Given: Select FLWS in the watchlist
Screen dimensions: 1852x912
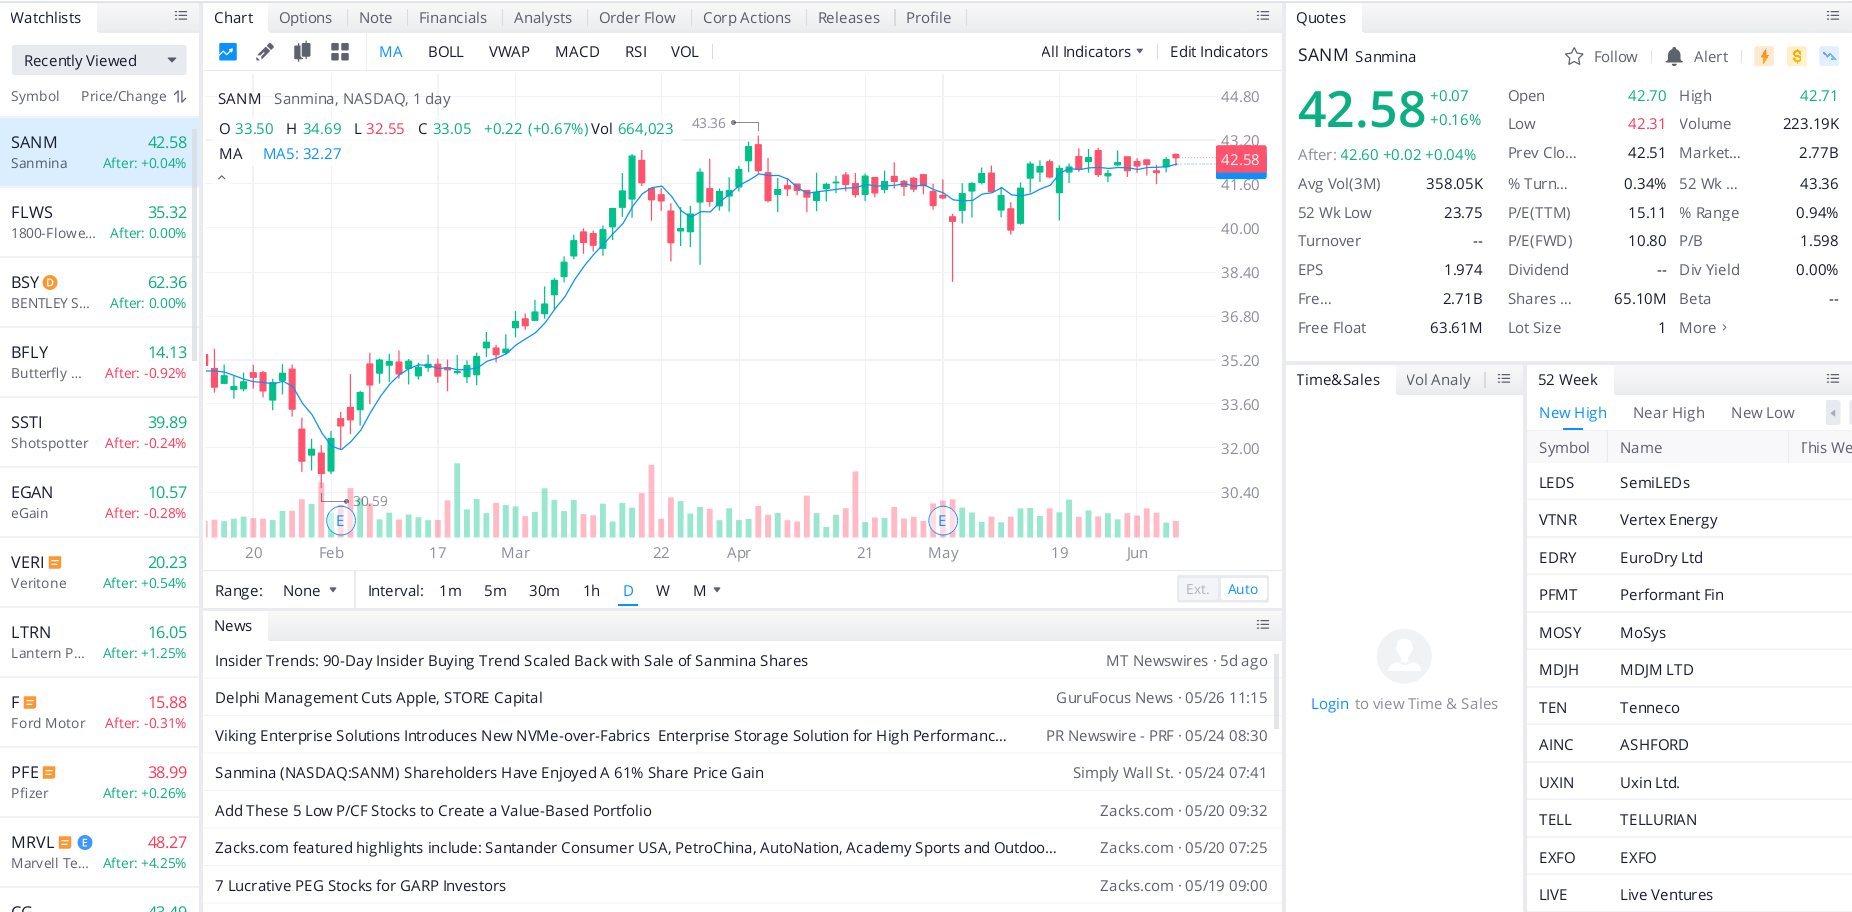Looking at the screenshot, I should (98, 222).
